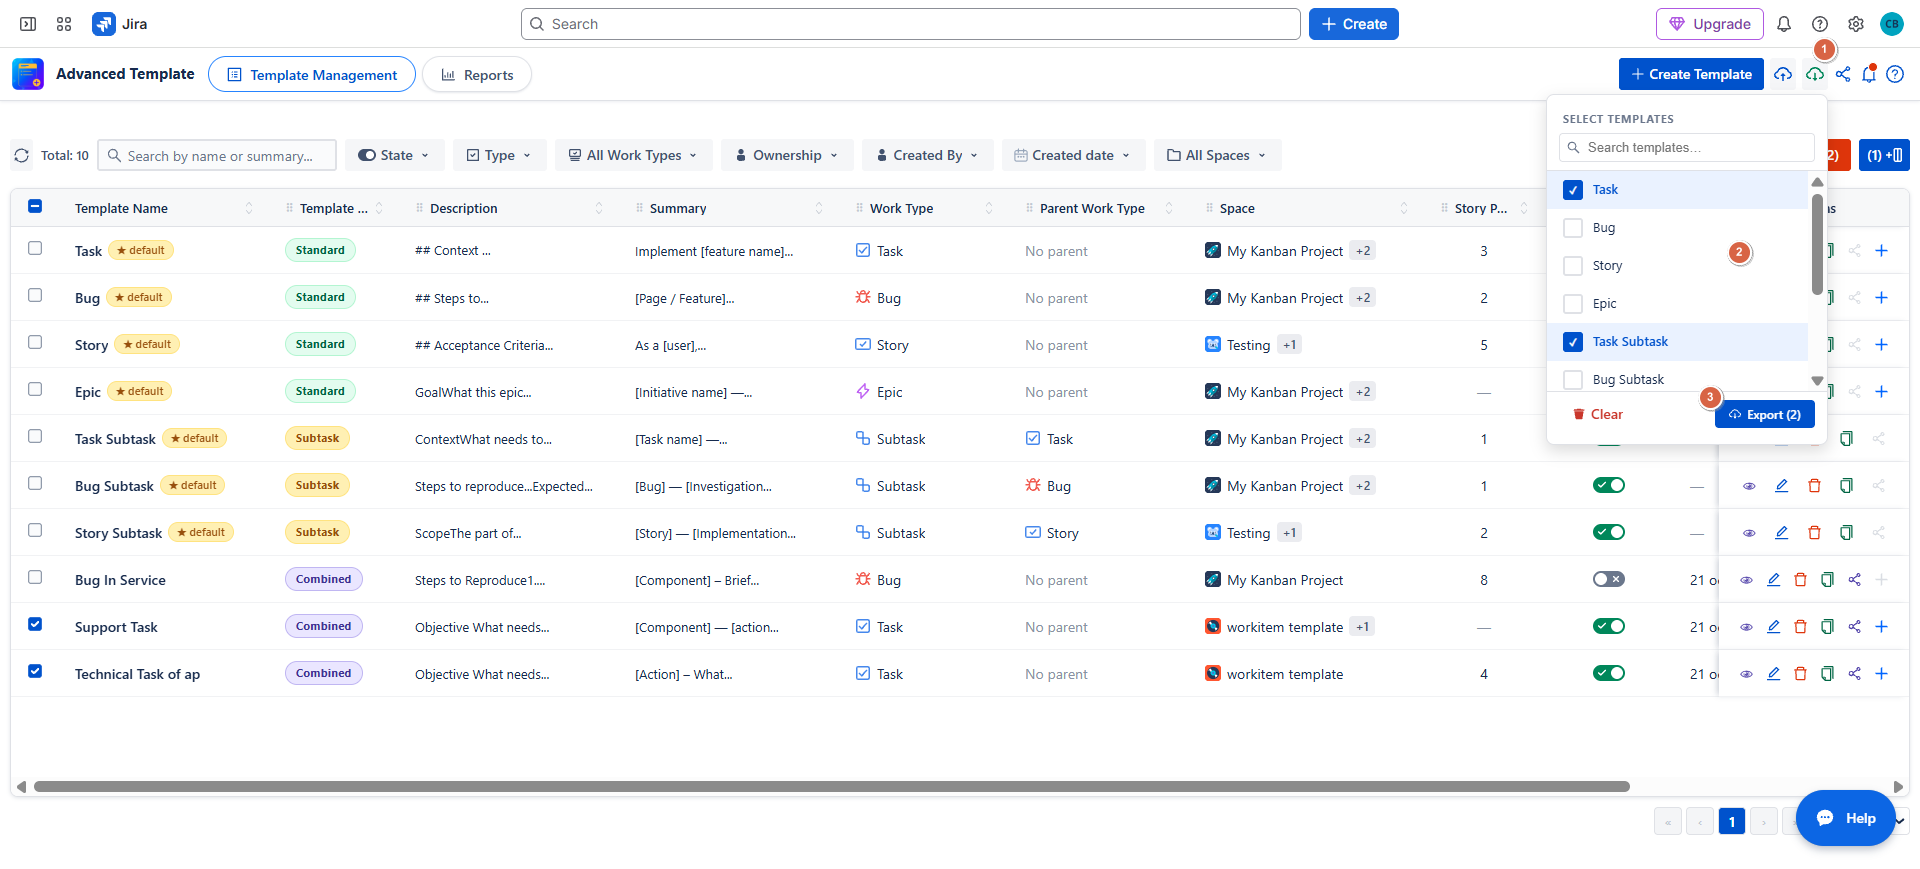Click the Export (2) button
The height and width of the screenshot is (869, 1920).
click(1765, 415)
